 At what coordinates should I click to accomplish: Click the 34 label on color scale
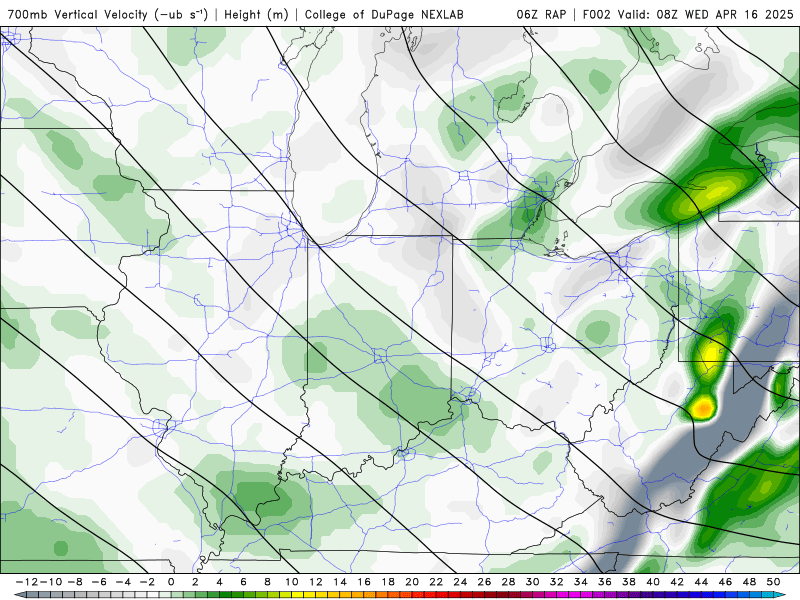581,582
